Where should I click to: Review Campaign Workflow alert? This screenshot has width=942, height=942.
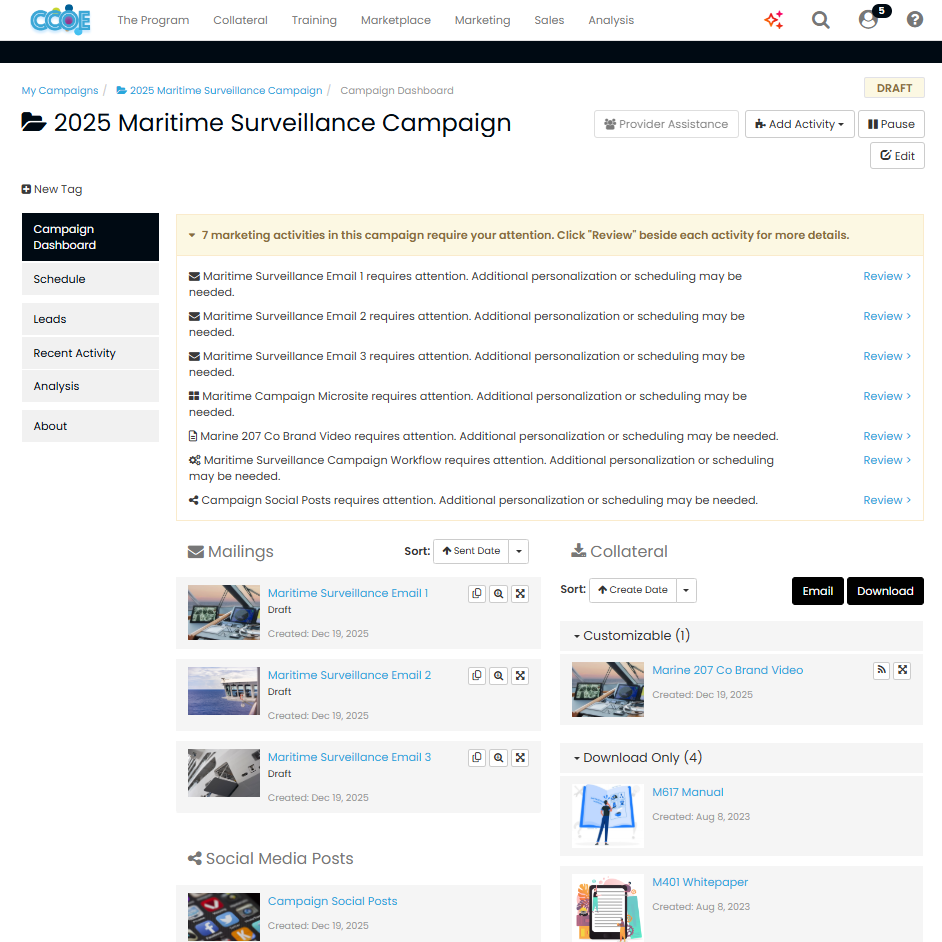[887, 460]
